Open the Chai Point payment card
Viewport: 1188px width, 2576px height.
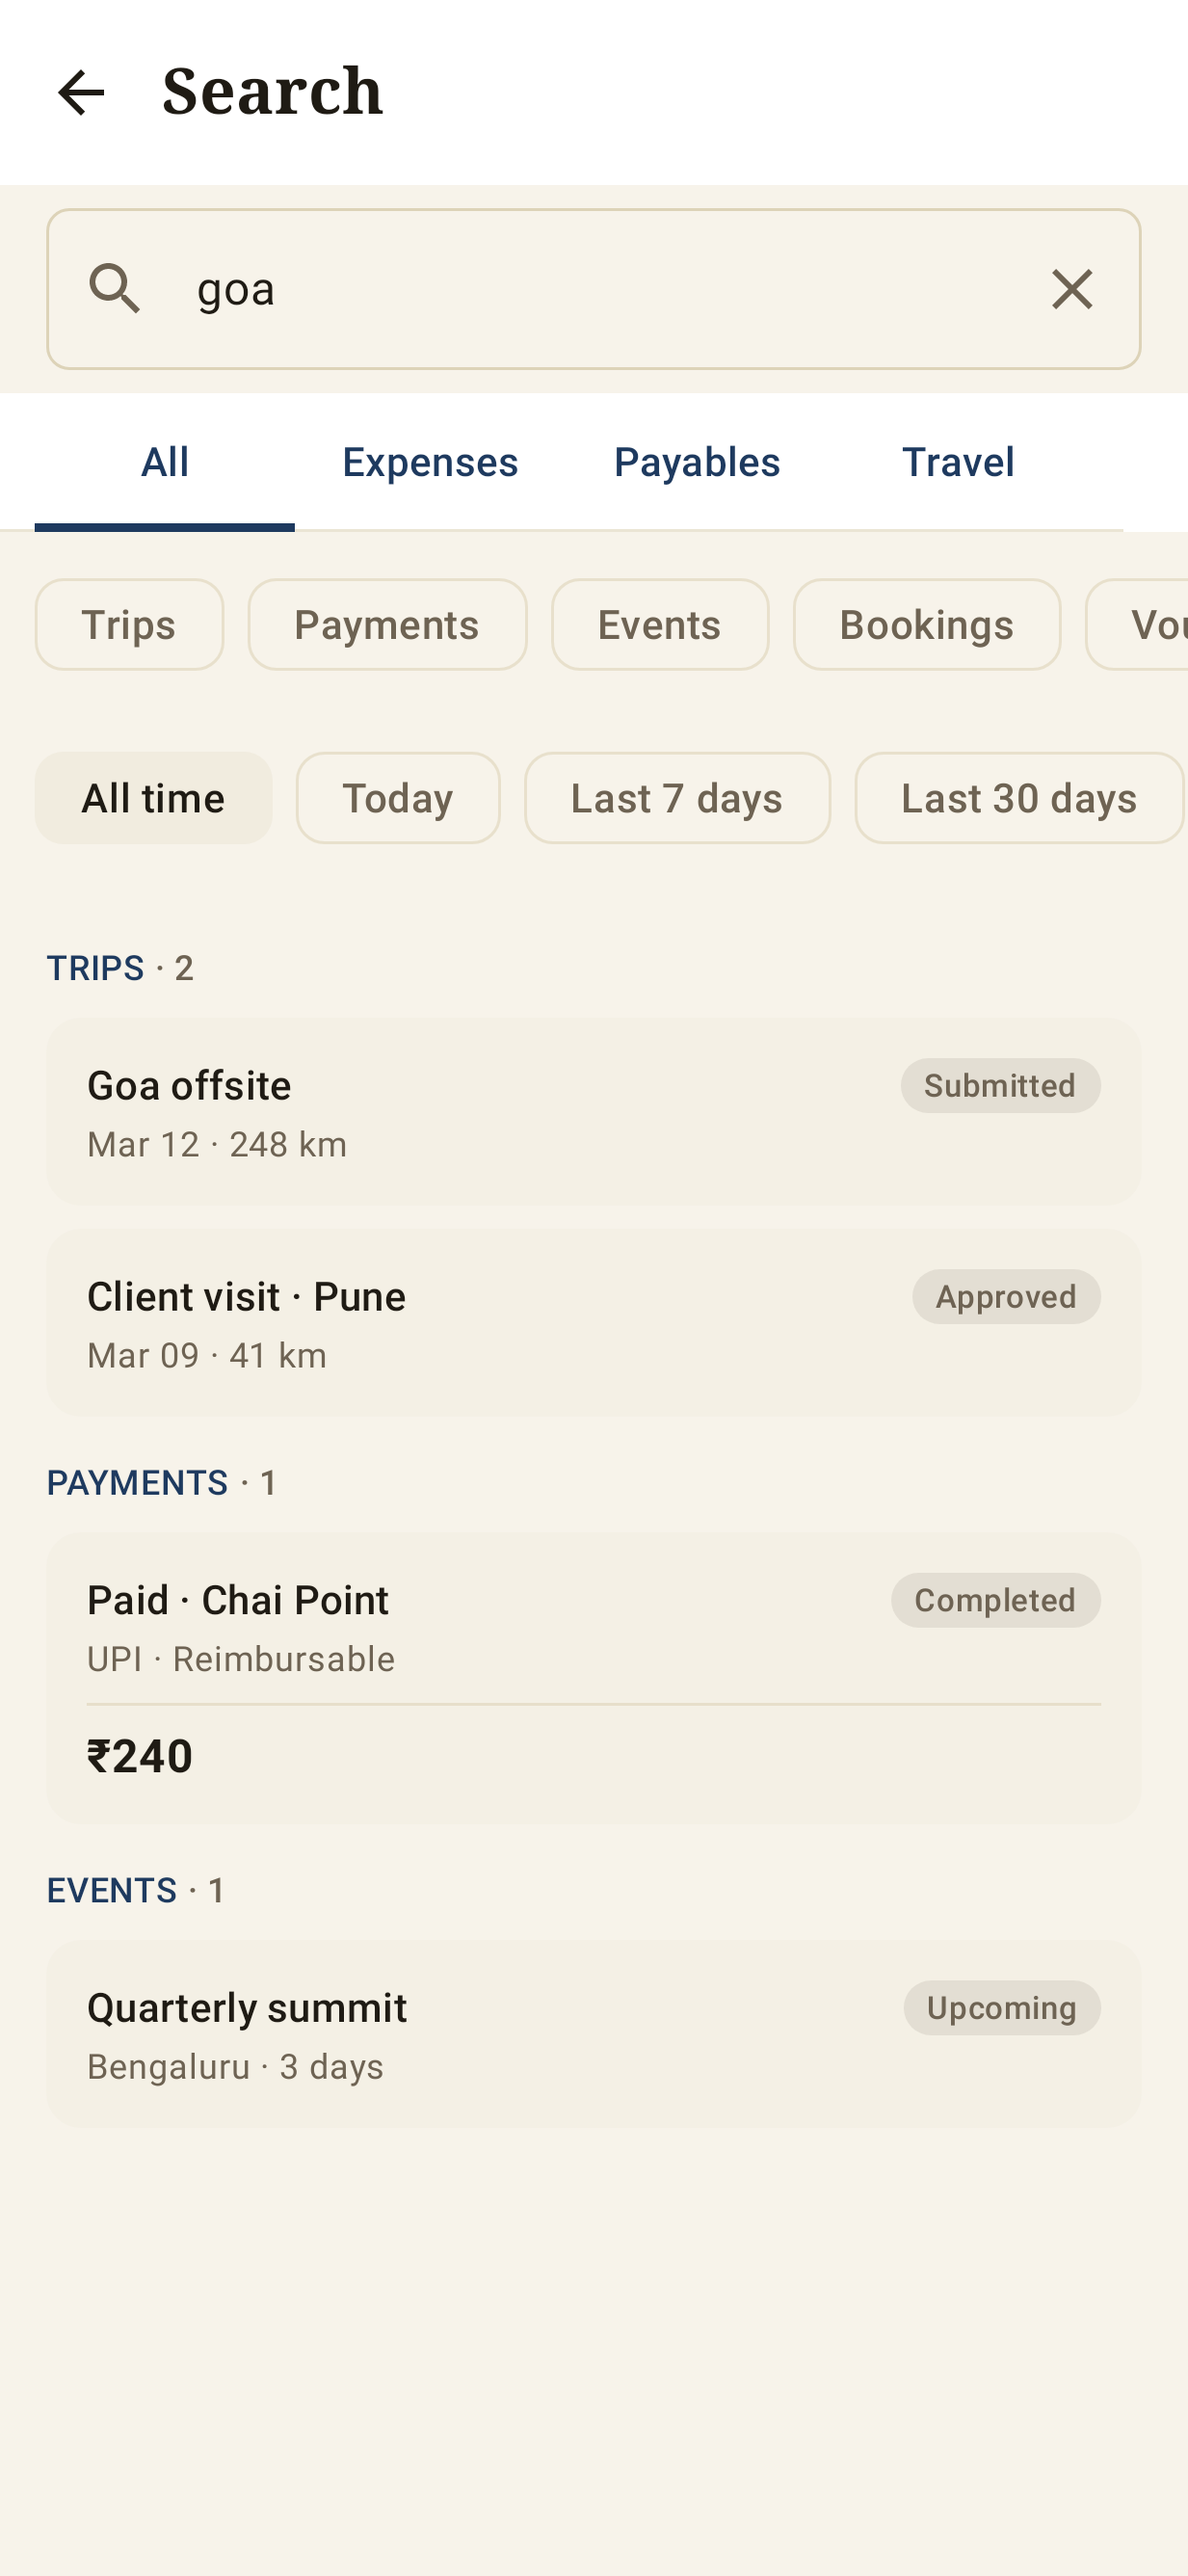(x=594, y=1677)
